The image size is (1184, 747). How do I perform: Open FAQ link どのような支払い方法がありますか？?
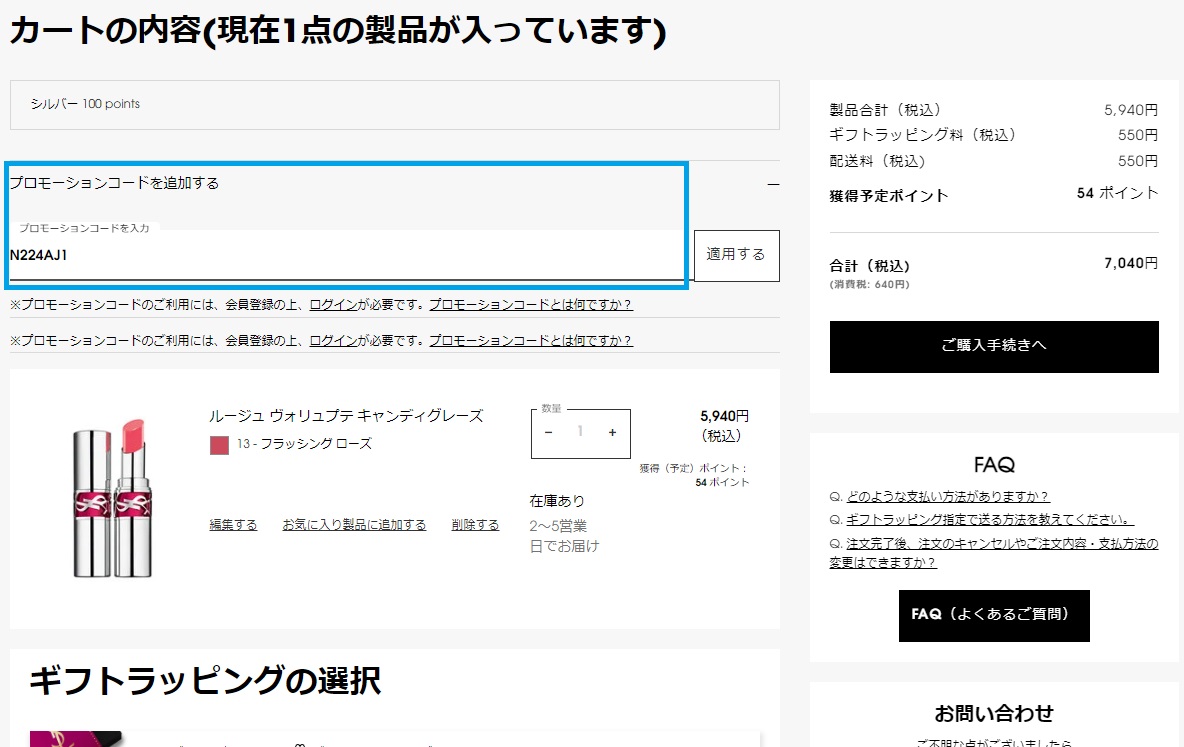[x=948, y=497]
